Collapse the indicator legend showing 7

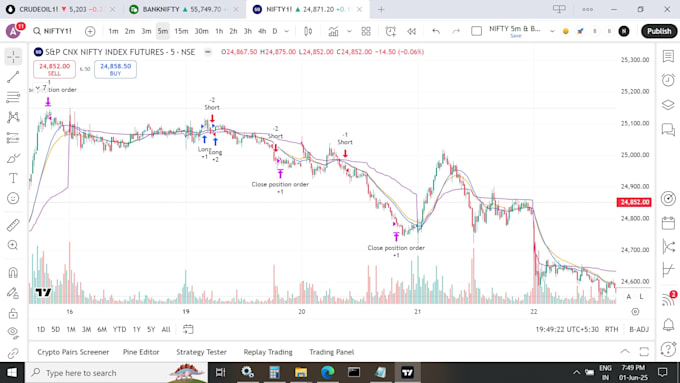(x=41, y=88)
